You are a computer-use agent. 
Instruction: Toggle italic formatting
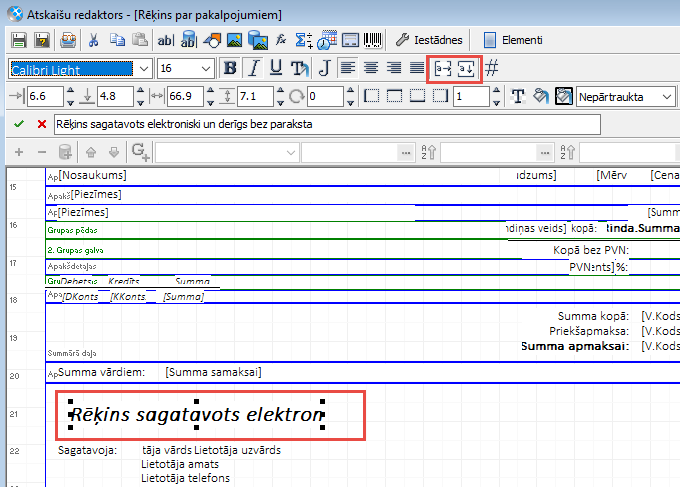click(x=253, y=68)
